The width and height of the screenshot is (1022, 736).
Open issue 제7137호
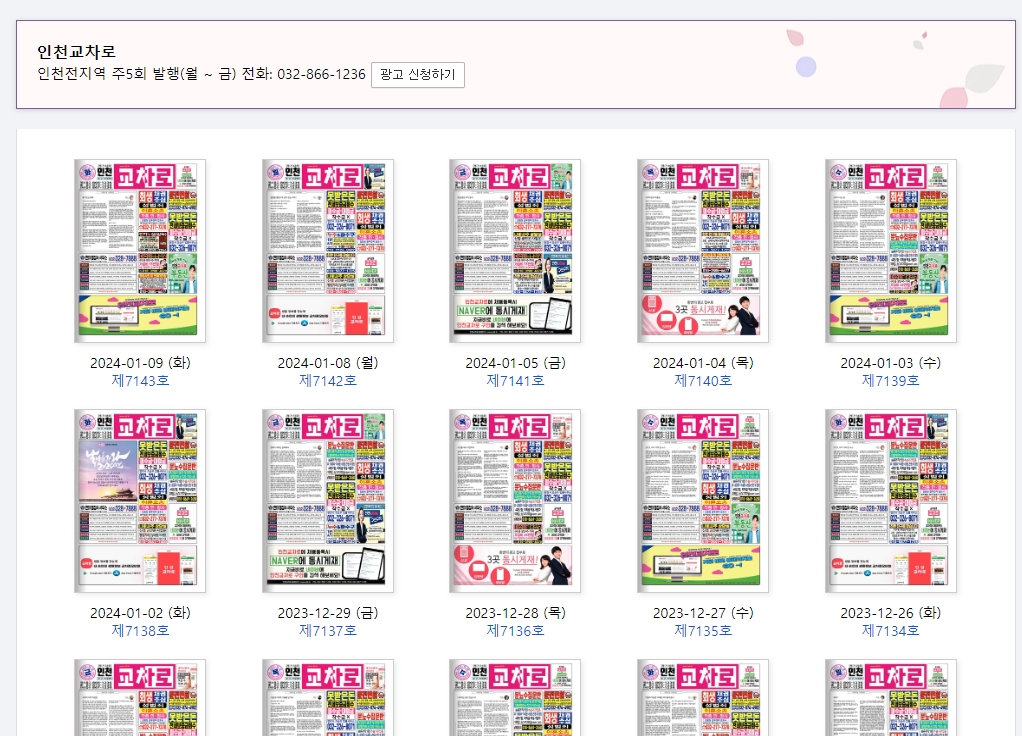[x=327, y=630]
